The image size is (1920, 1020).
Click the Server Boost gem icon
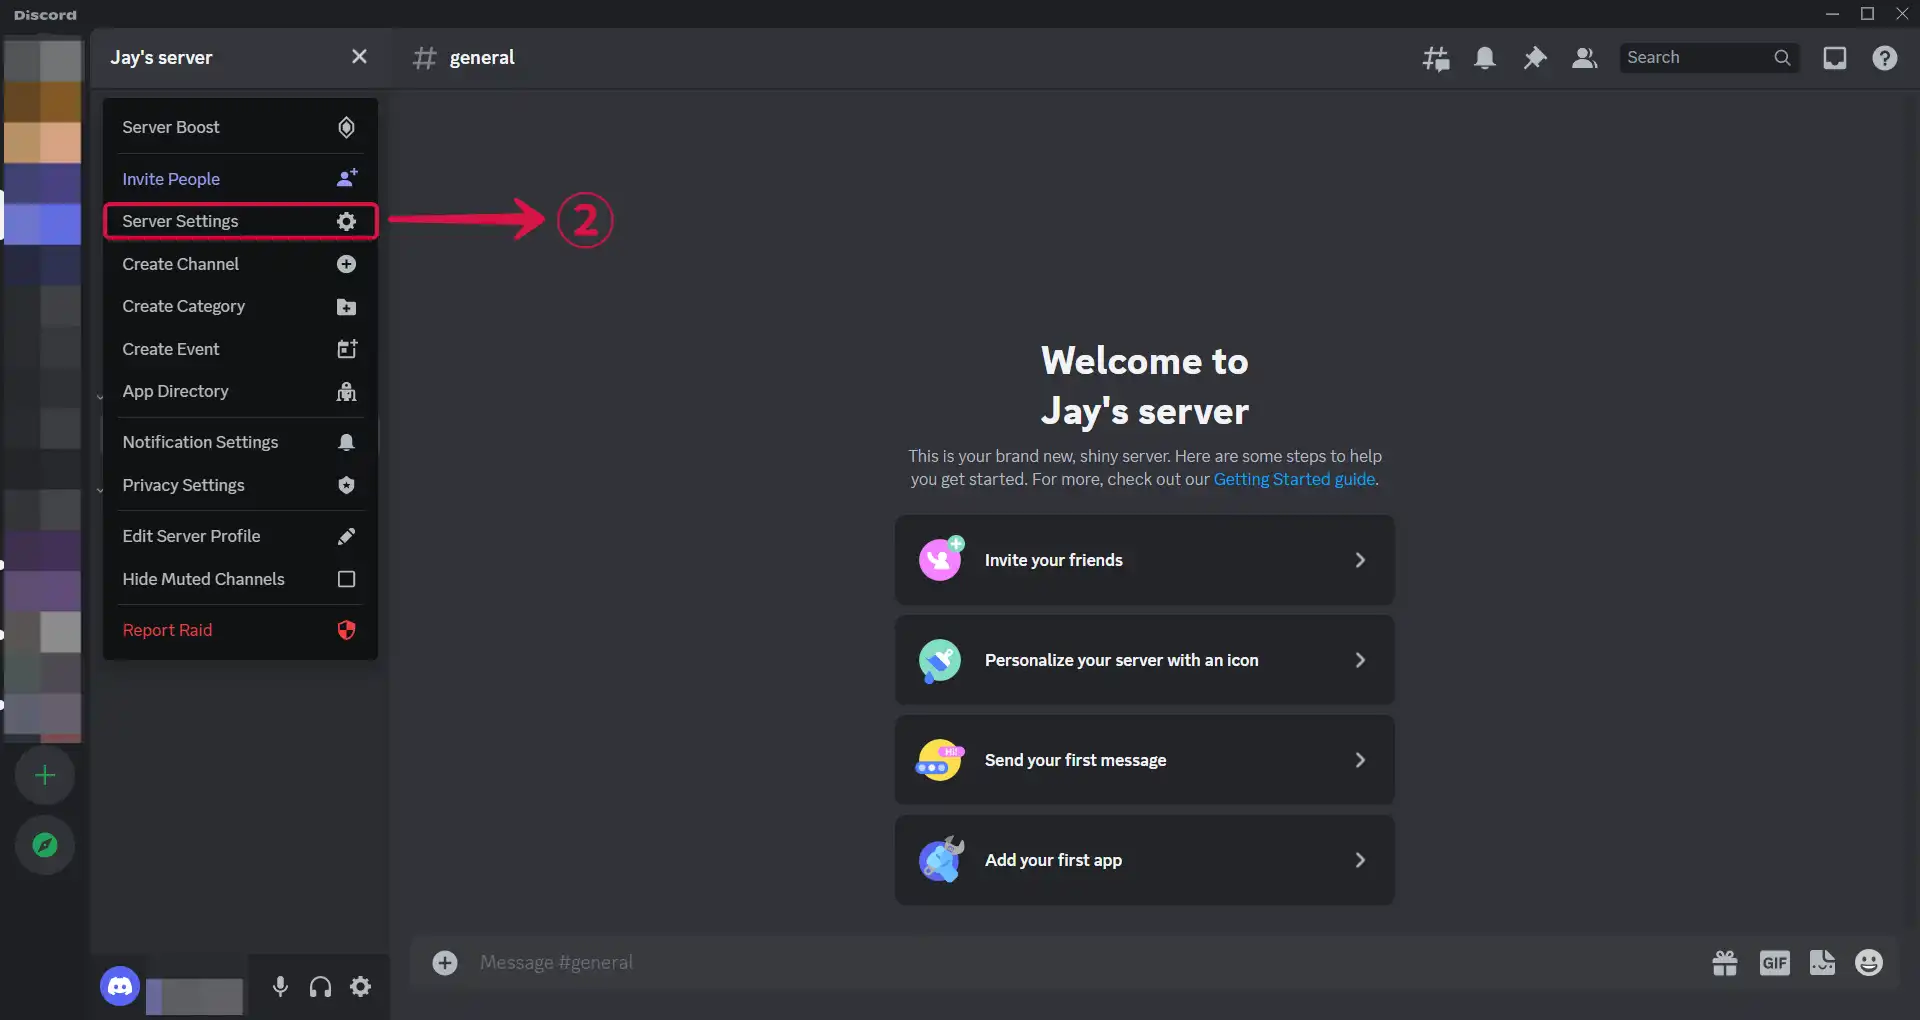[x=346, y=127]
